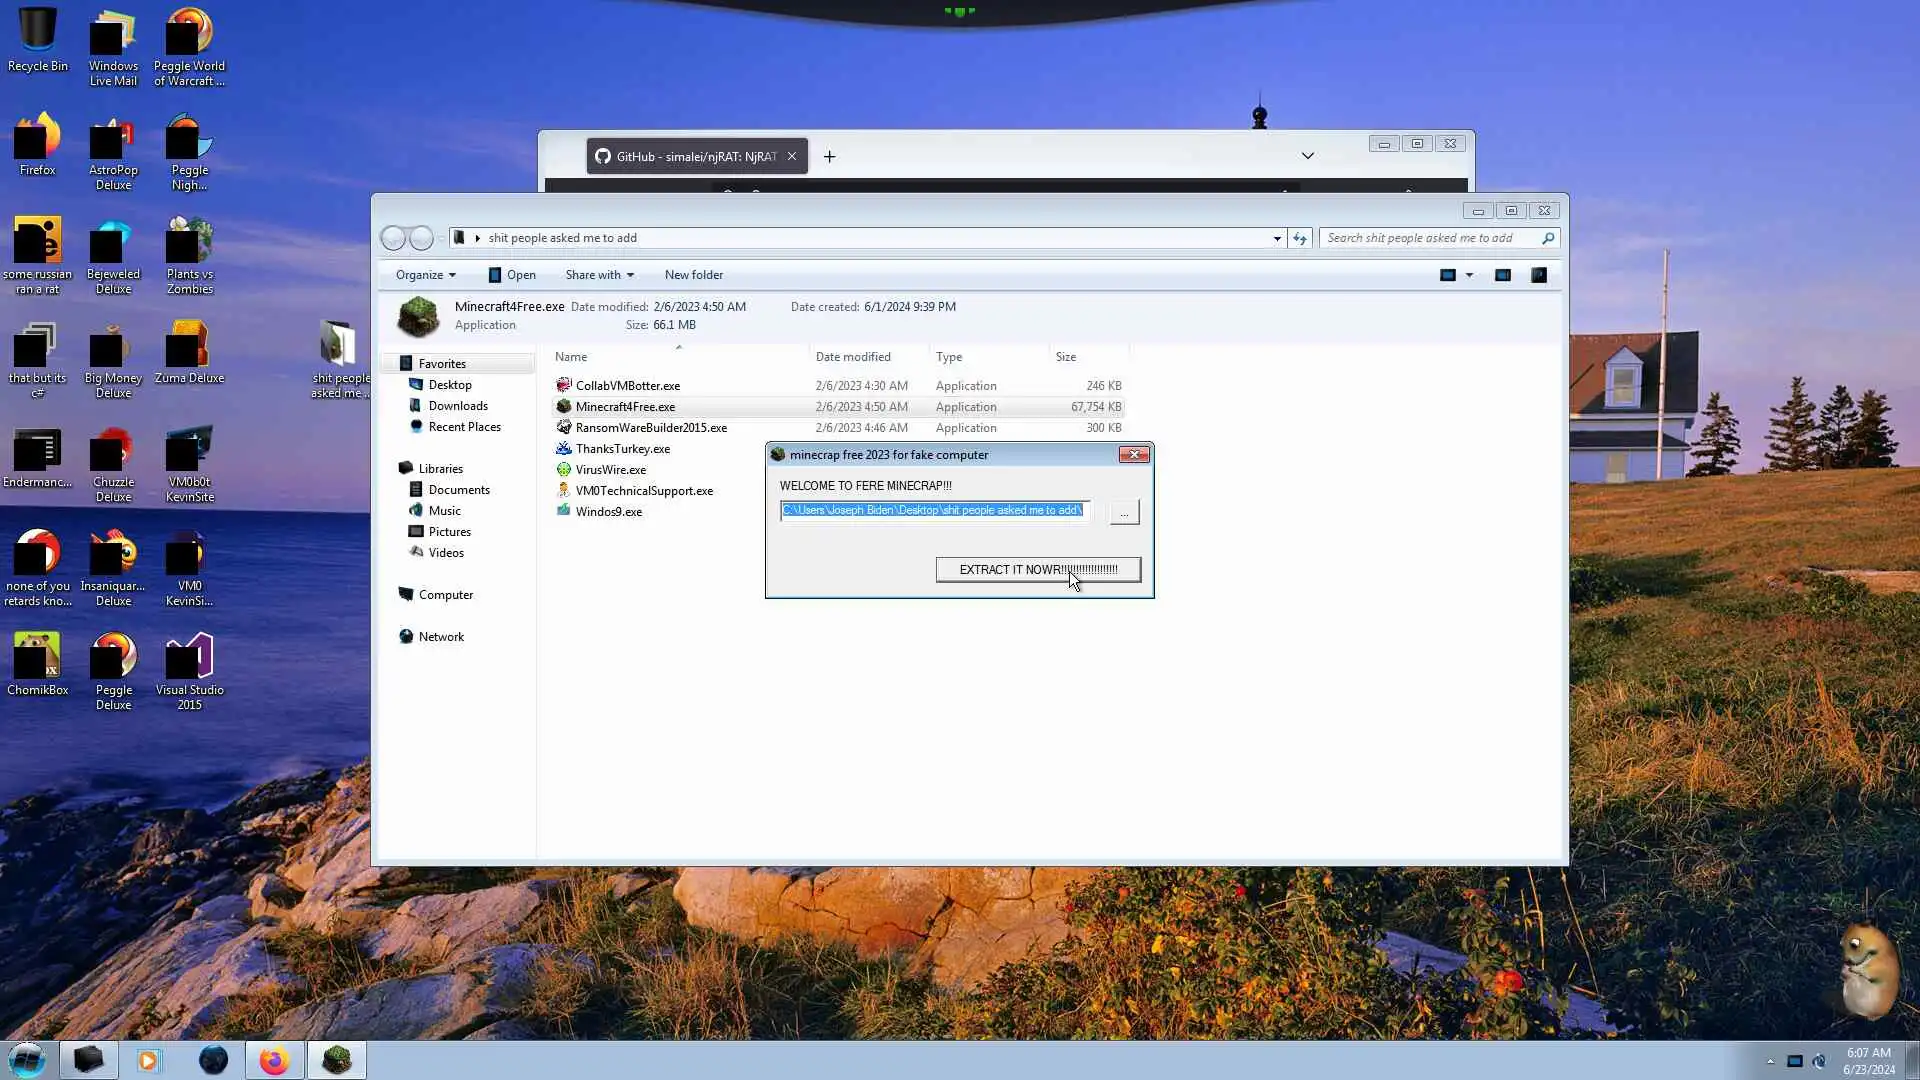Screen dimensions: 1920x1080
Task: Click the New folder toolbar item
Action: coord(693,275)
